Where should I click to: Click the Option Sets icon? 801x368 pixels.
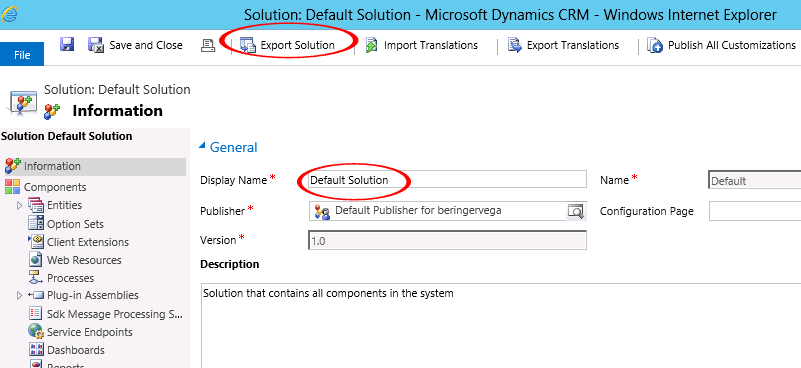pos(36,223)
